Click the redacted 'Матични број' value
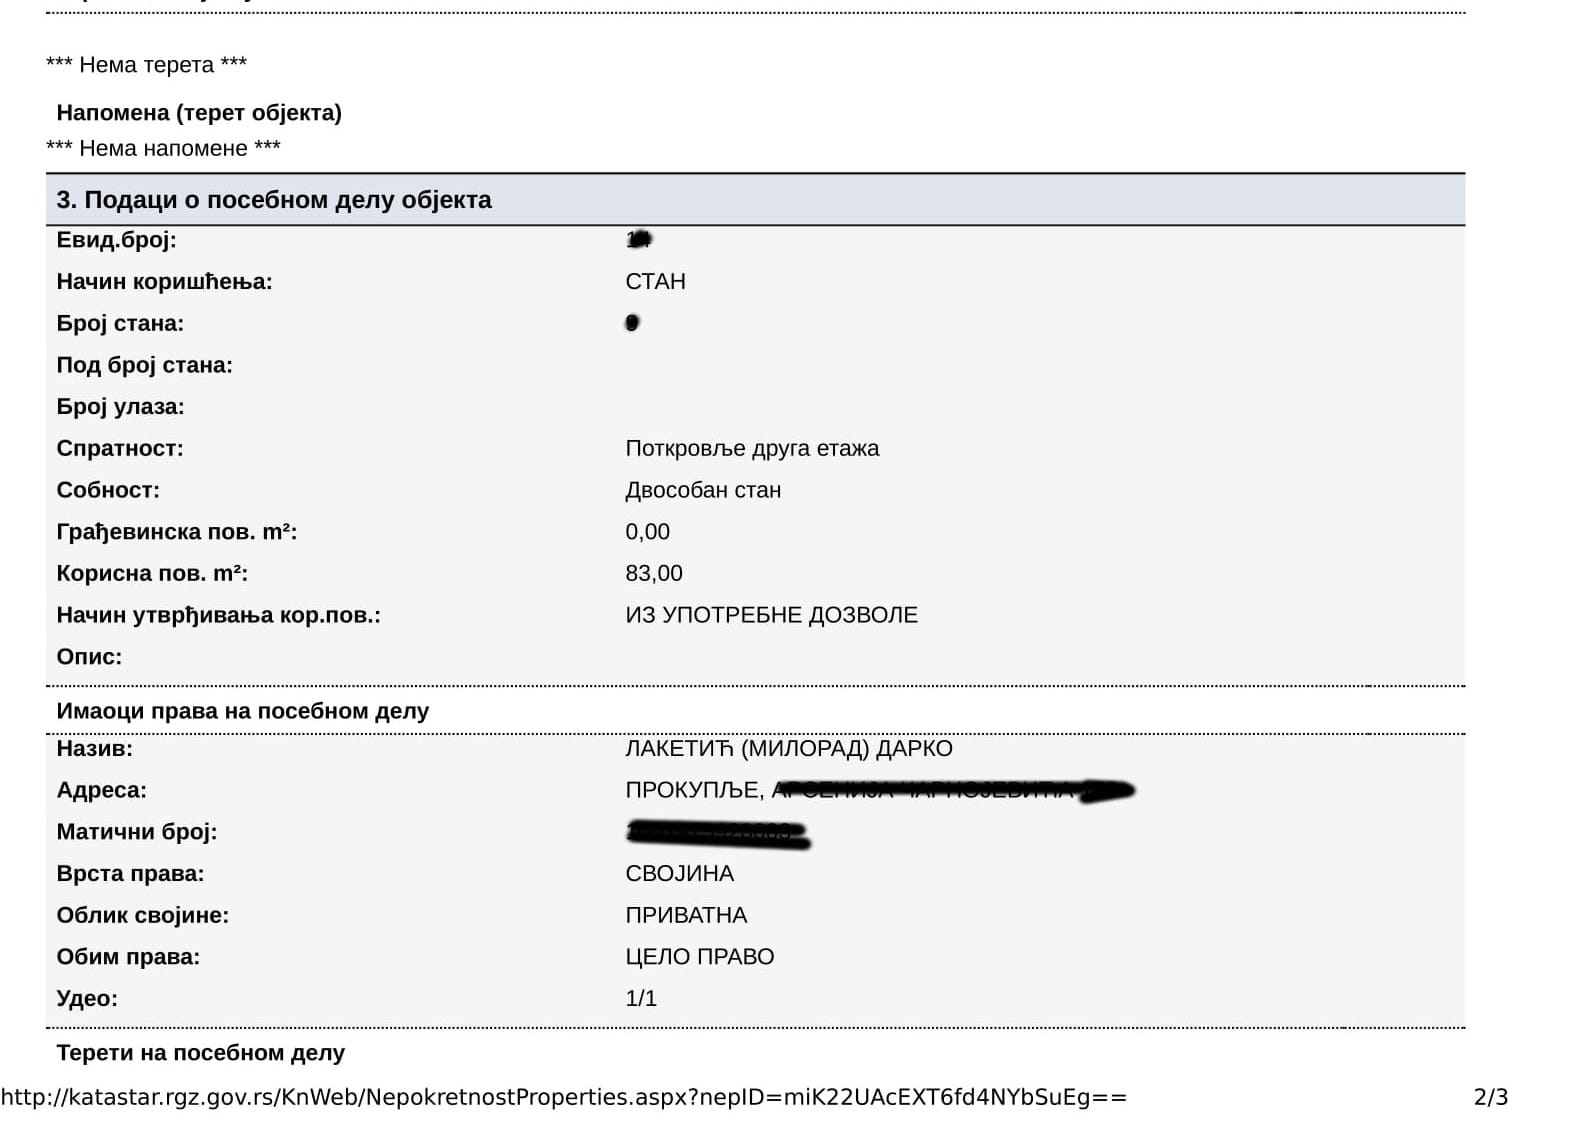This screenshot has height=1122, width=1581. coord(717,833)
